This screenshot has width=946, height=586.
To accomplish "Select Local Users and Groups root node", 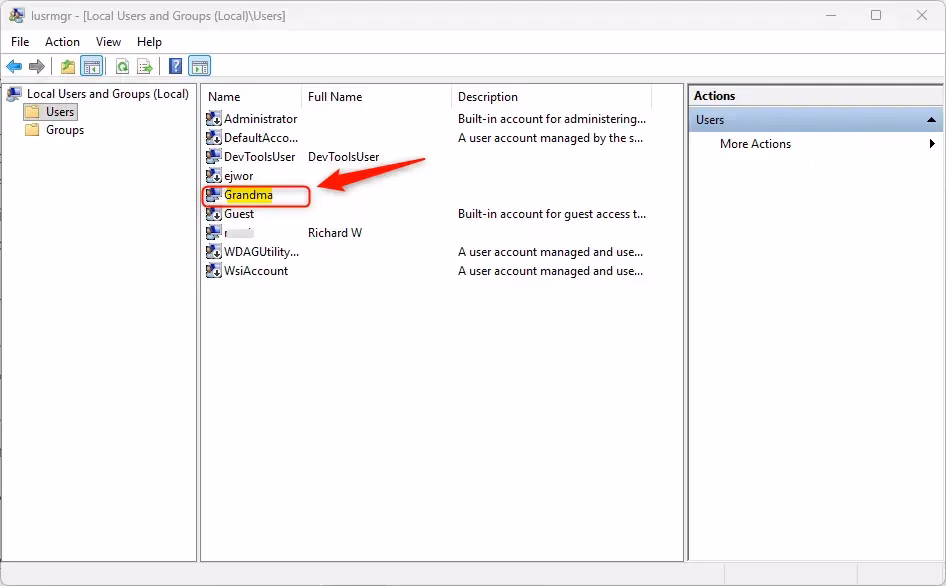I will tap(107, 94).
